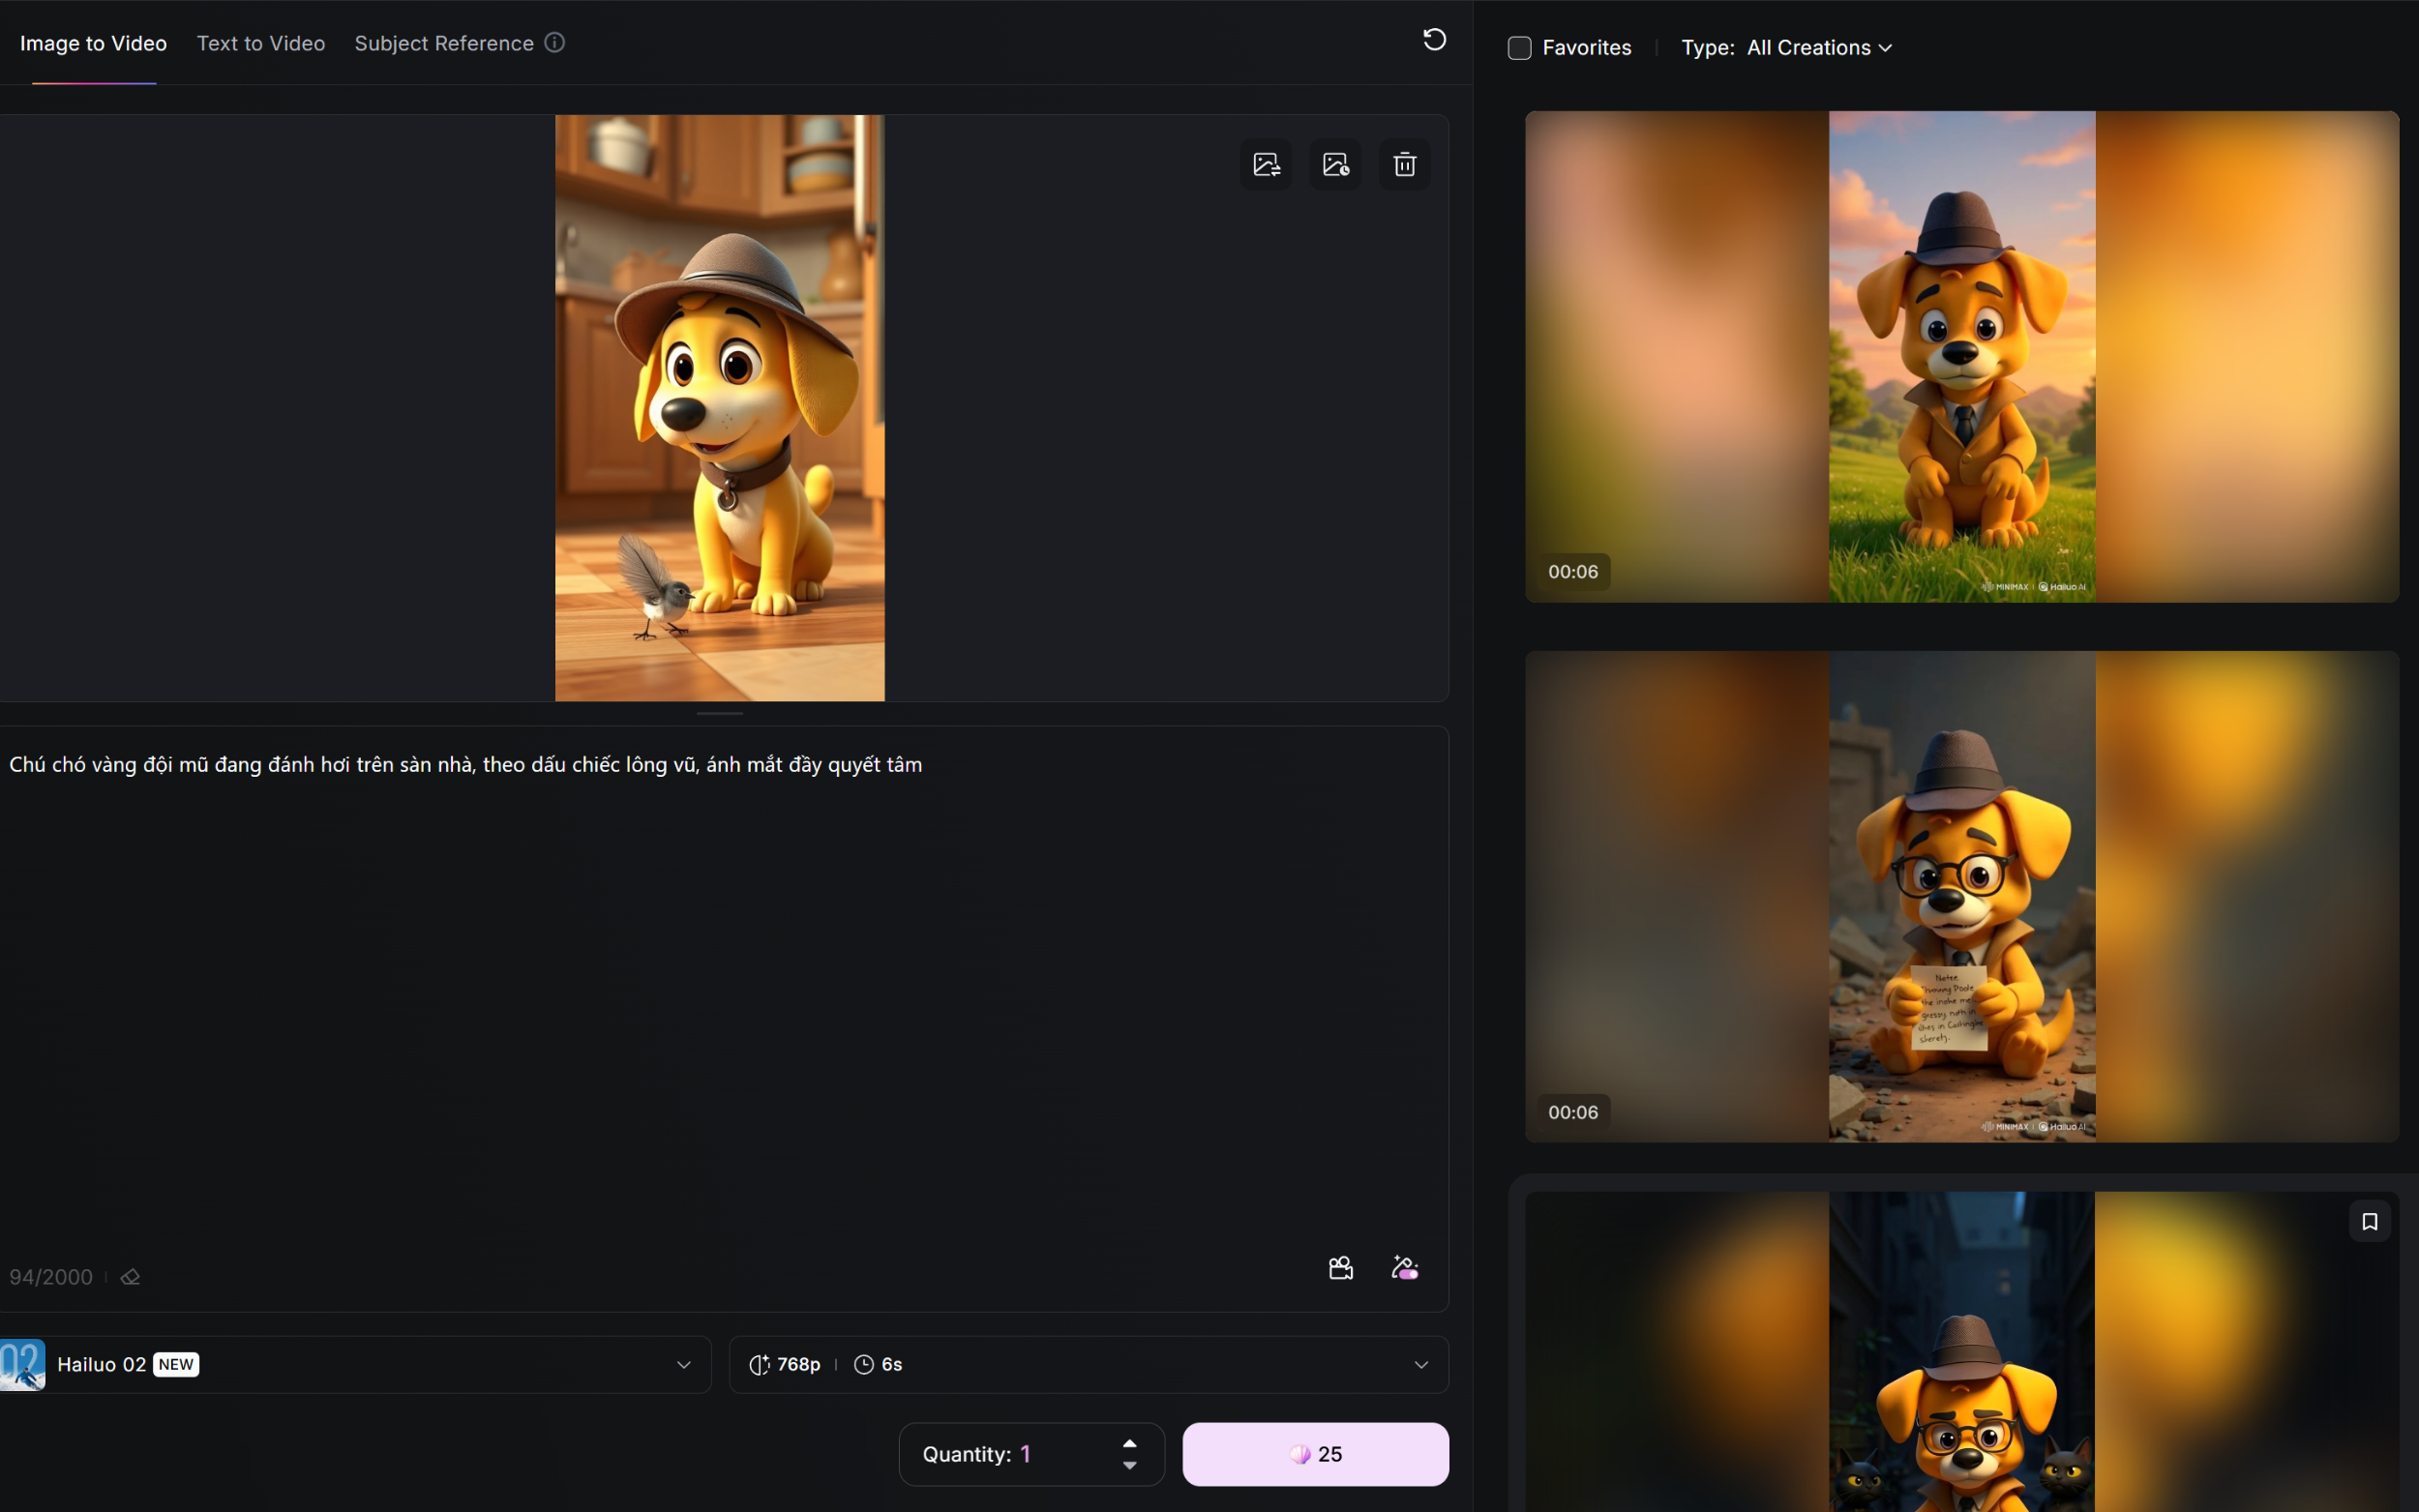2419x1512 pixels.
Task: Delete the uploaded dog image
Action: coord(1404,164)
